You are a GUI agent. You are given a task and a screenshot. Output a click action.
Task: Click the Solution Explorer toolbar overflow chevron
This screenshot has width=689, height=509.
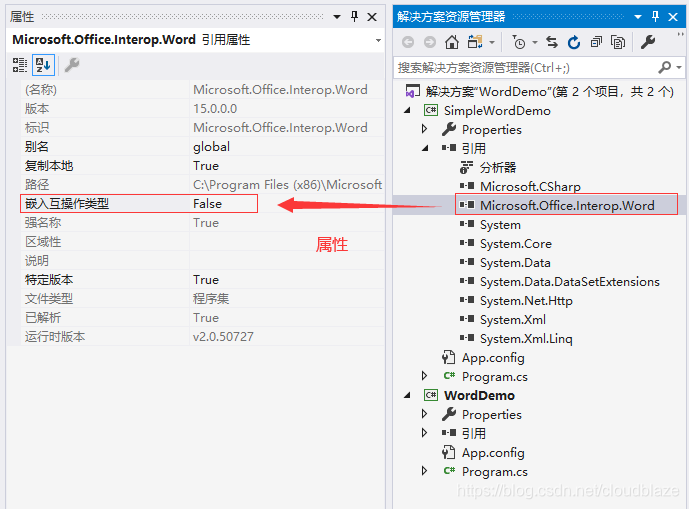coord(680,34)
